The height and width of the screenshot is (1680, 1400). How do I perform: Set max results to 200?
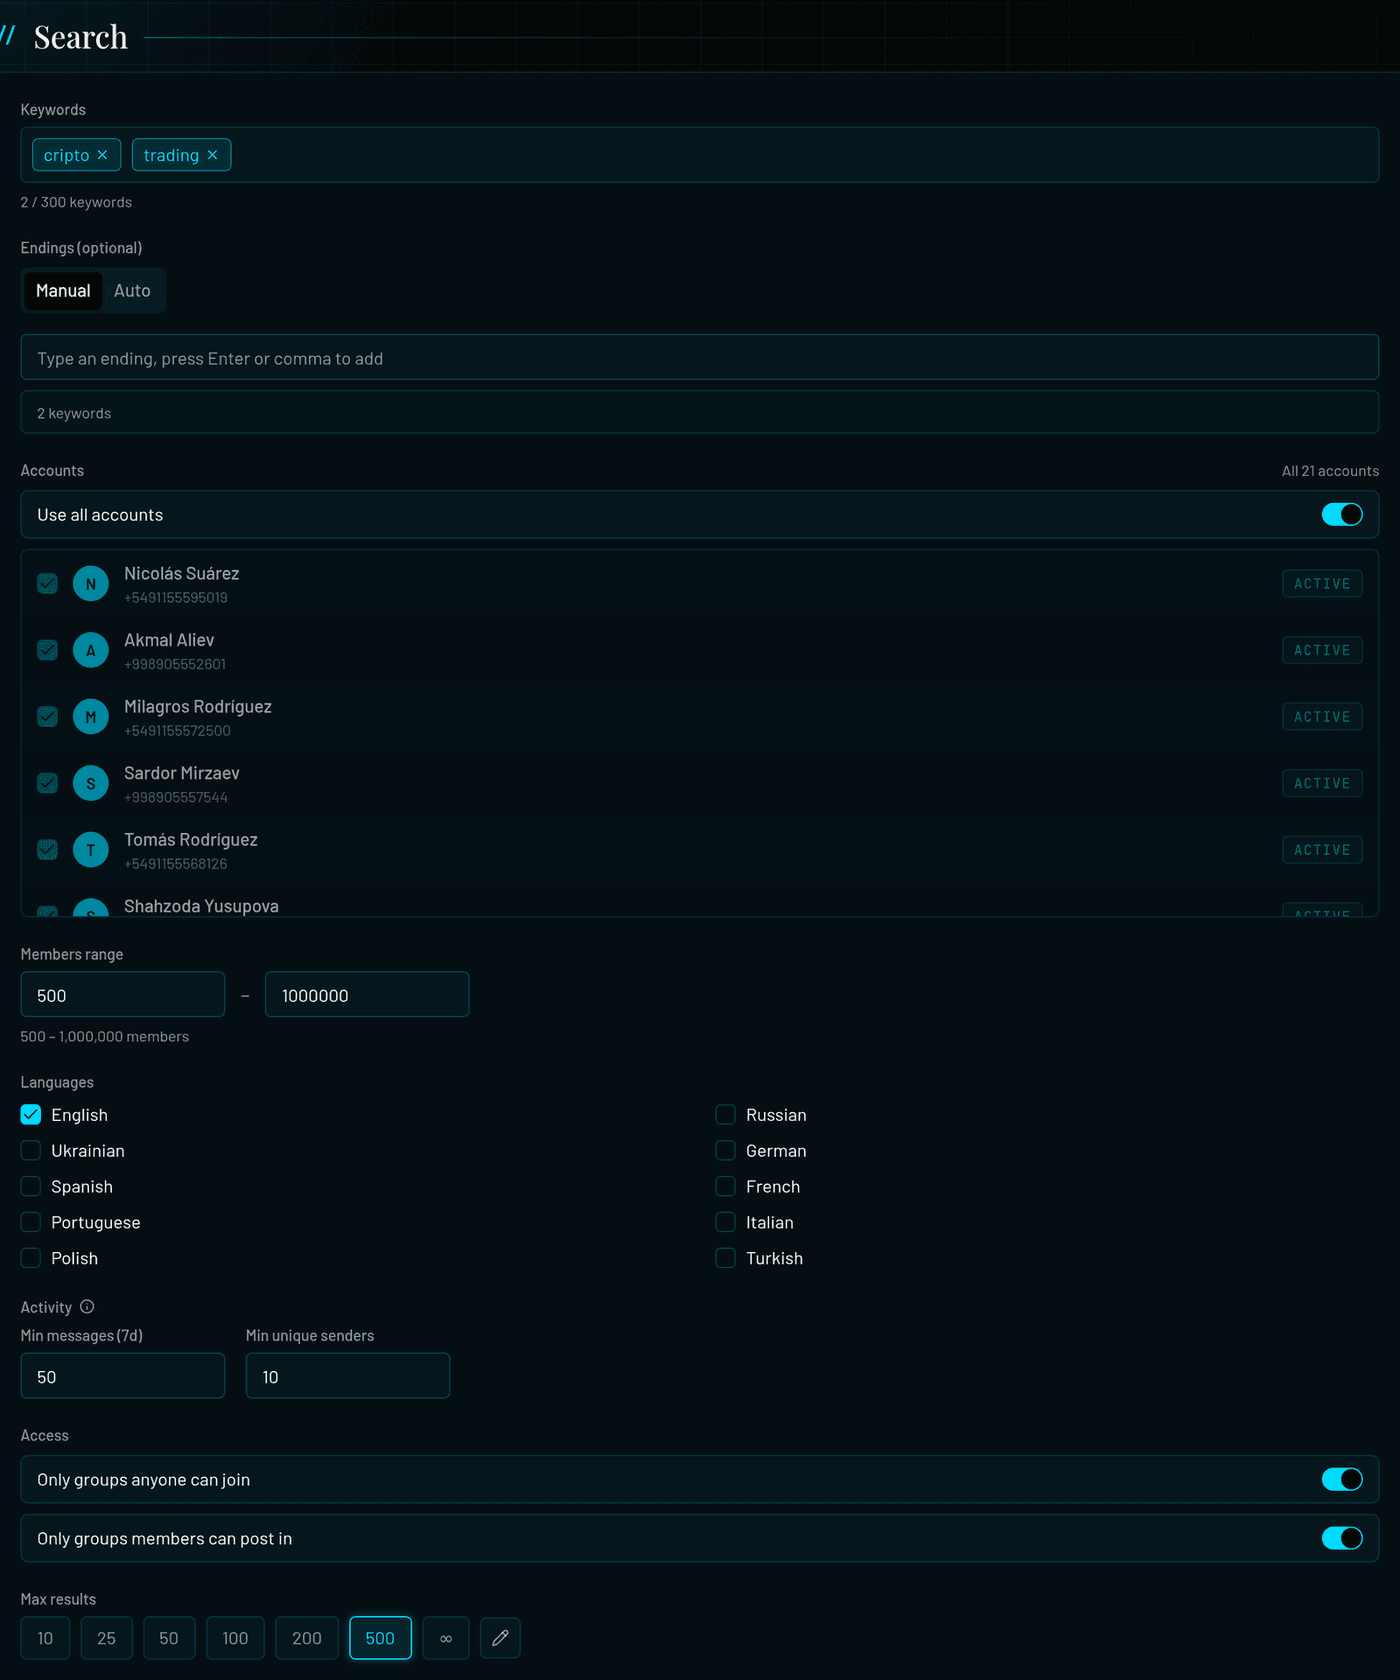307,1638
